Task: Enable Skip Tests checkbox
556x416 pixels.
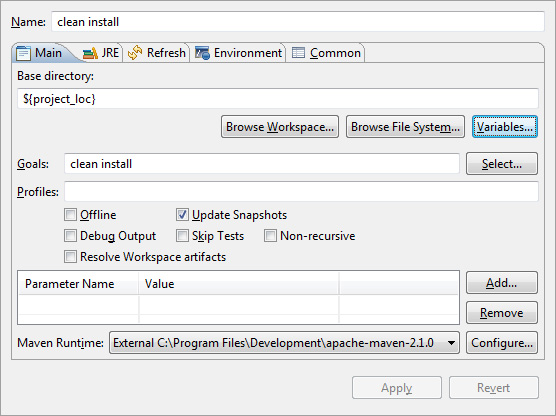Action: point(182,235)
